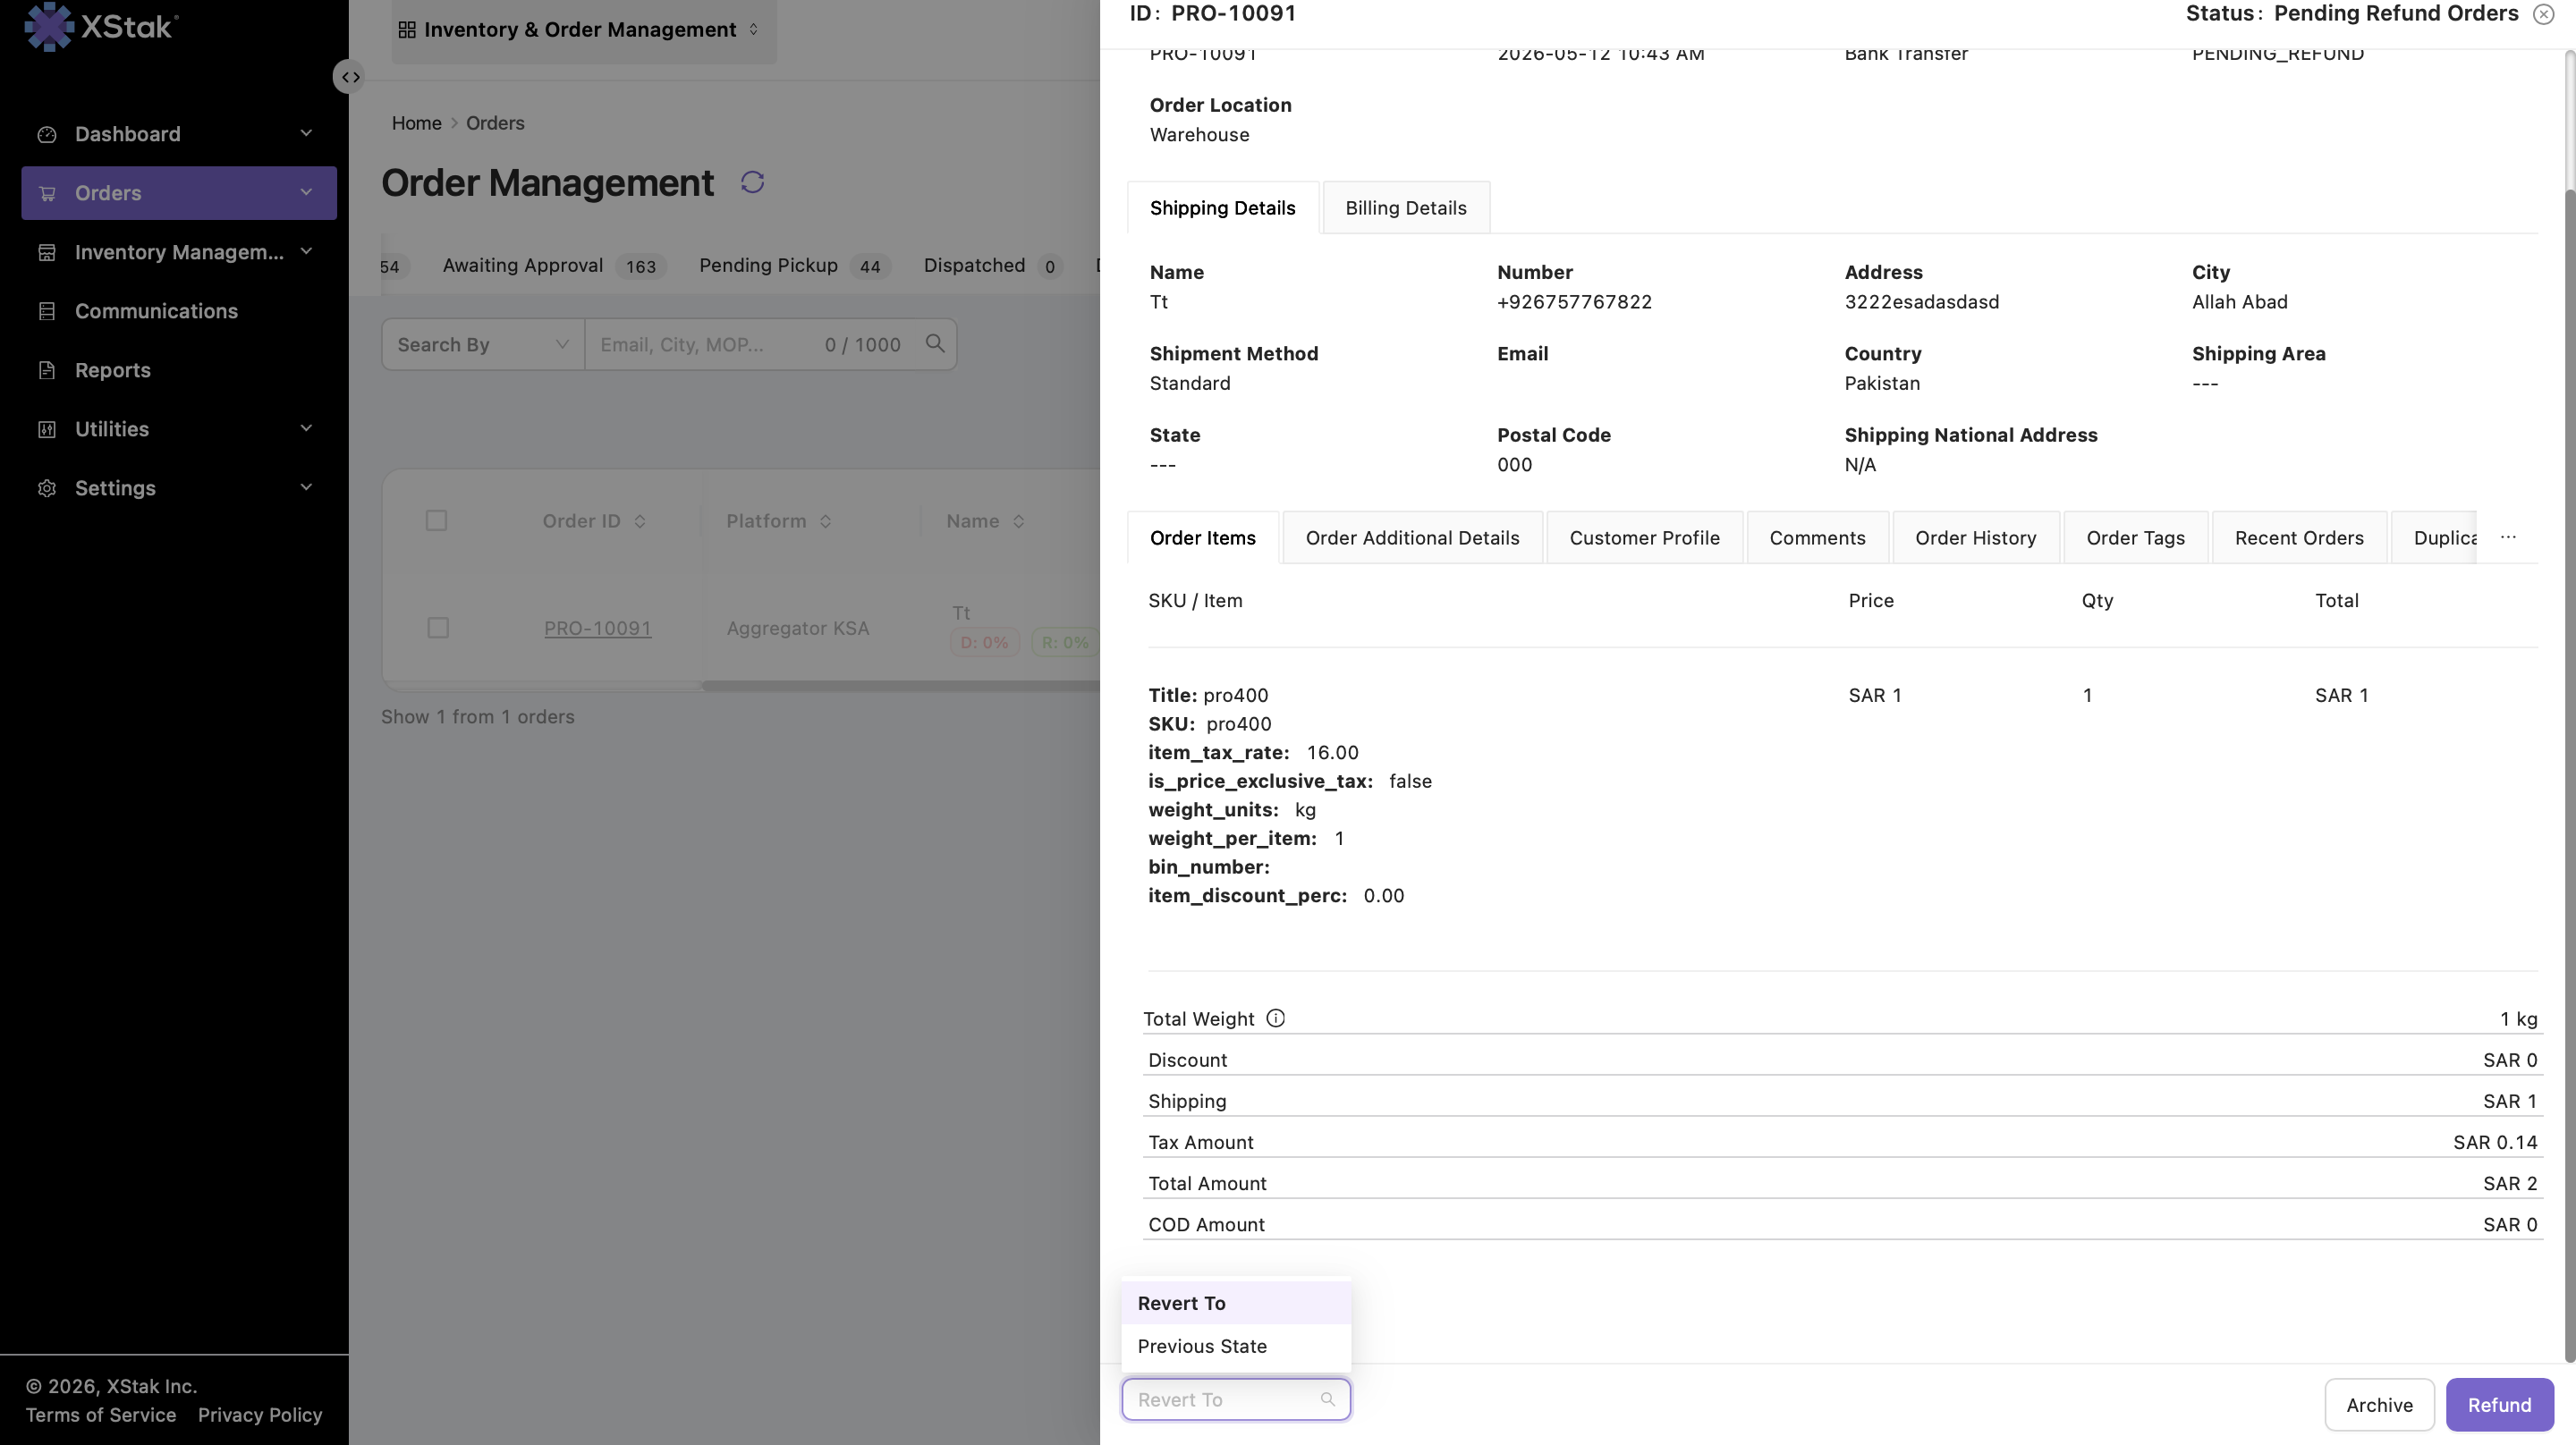This screenshot has height=1445, width=2576.
Task: Collapse the sidebar with the arrows toggle
Action: pyautogui.click(x=348, y=77)
